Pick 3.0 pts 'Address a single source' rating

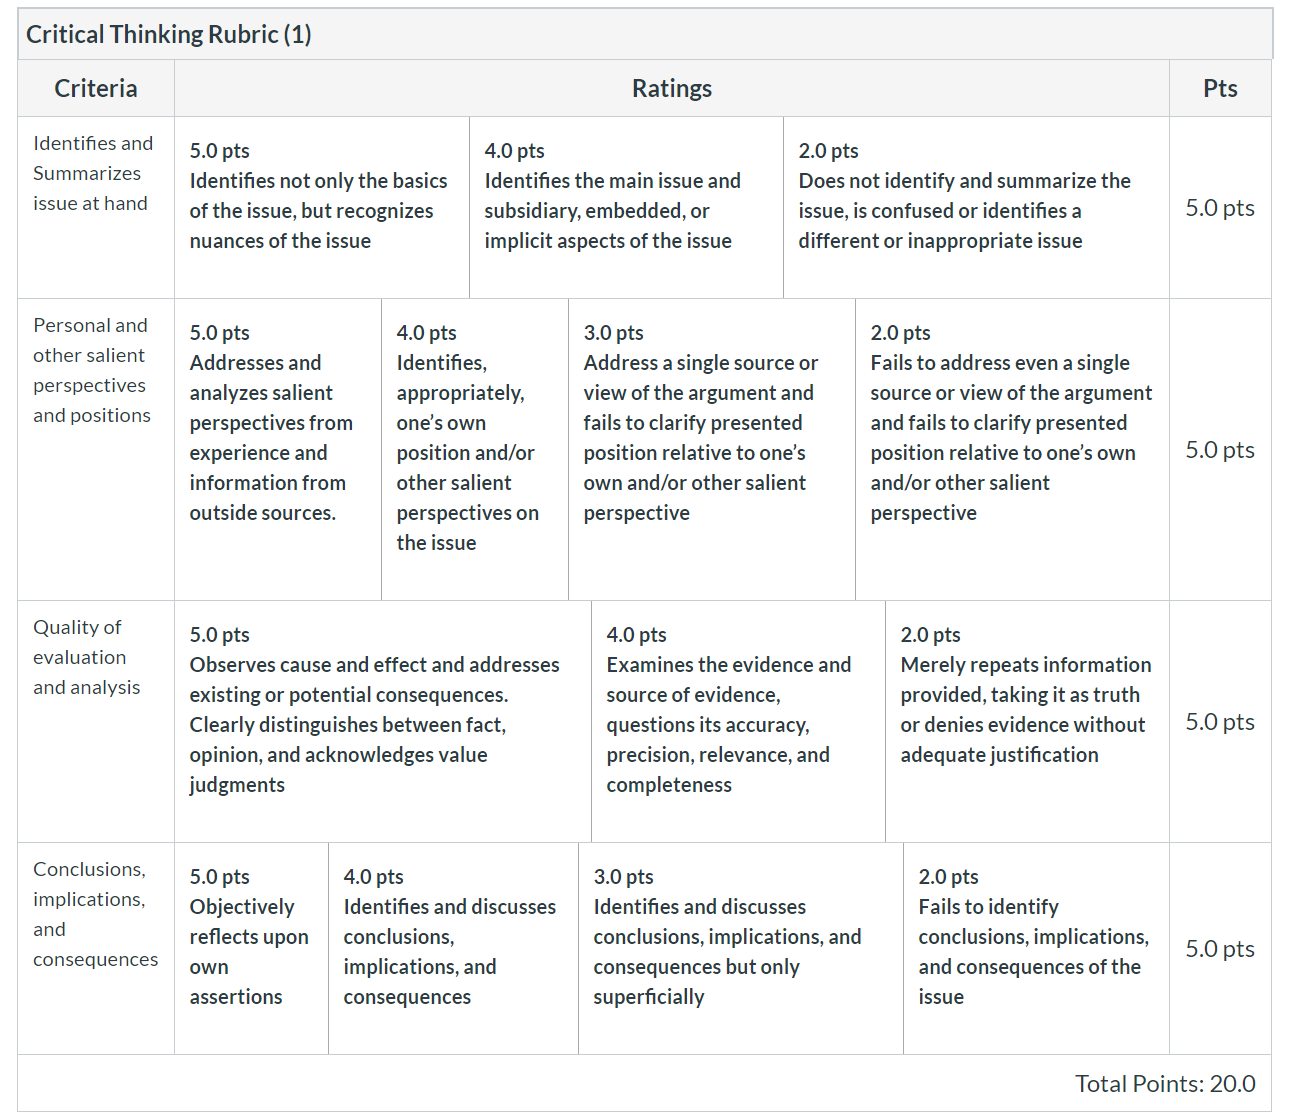click(712, 449)
